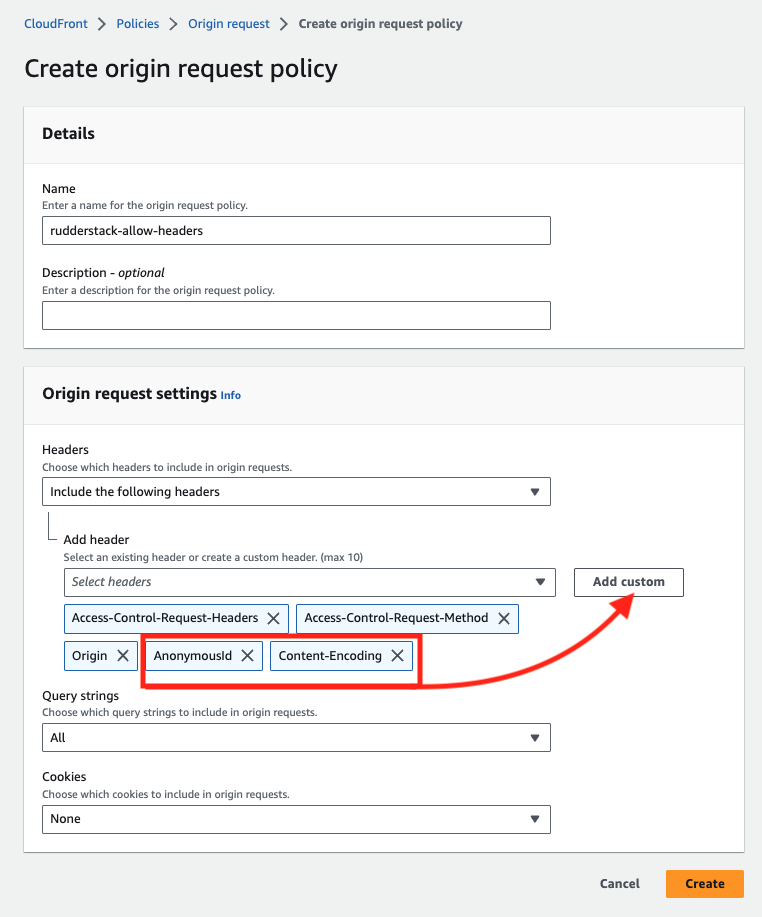The image size is (762, 917).
Task: Click the Content-Encoding header chip label
Action: tap(330, 656)
